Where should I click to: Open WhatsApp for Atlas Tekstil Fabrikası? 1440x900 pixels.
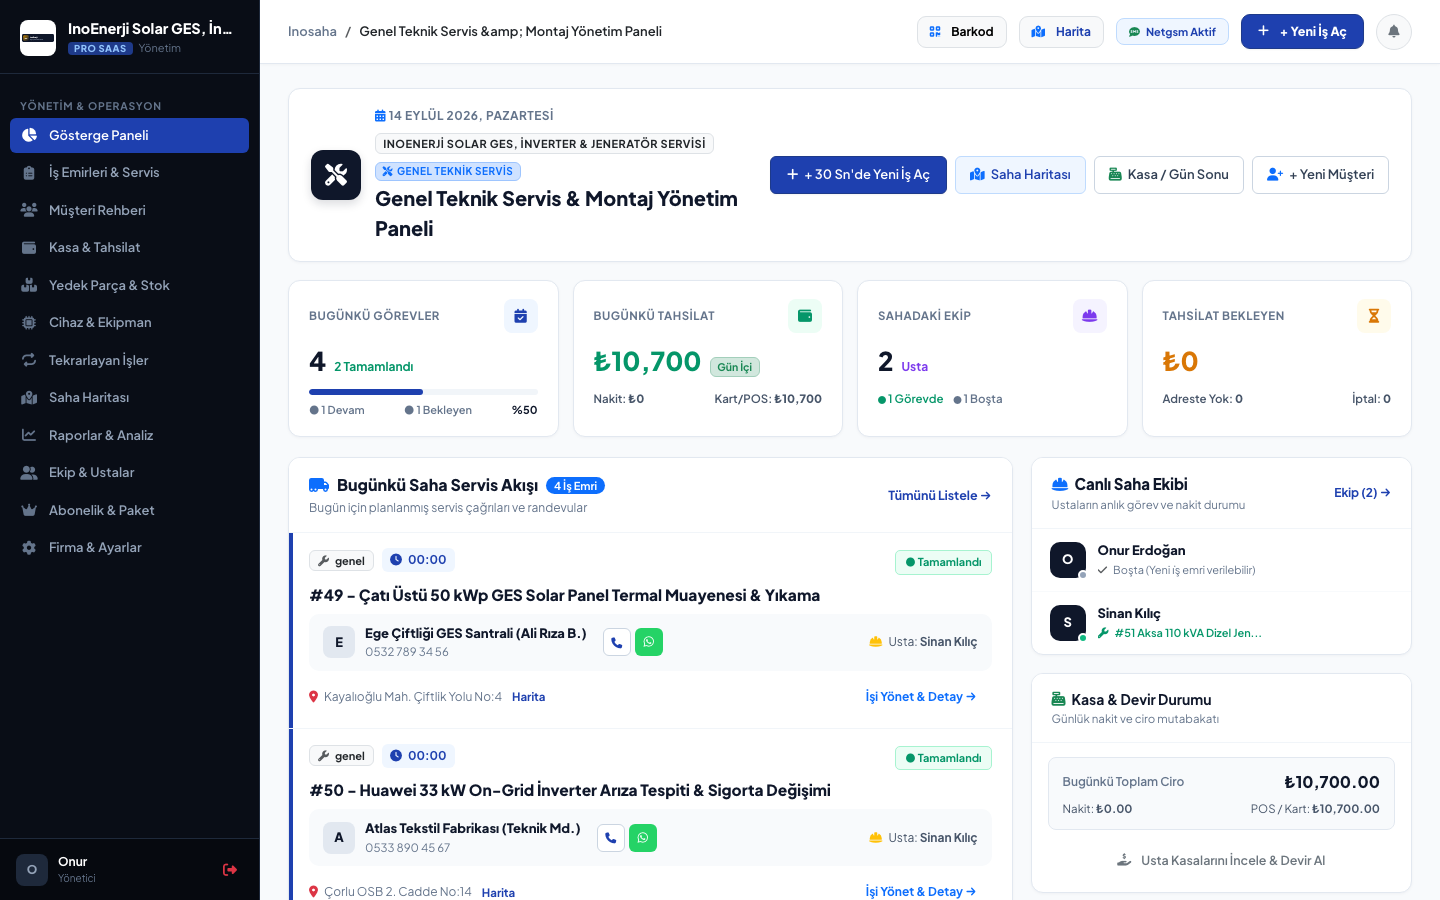point(643,838)
